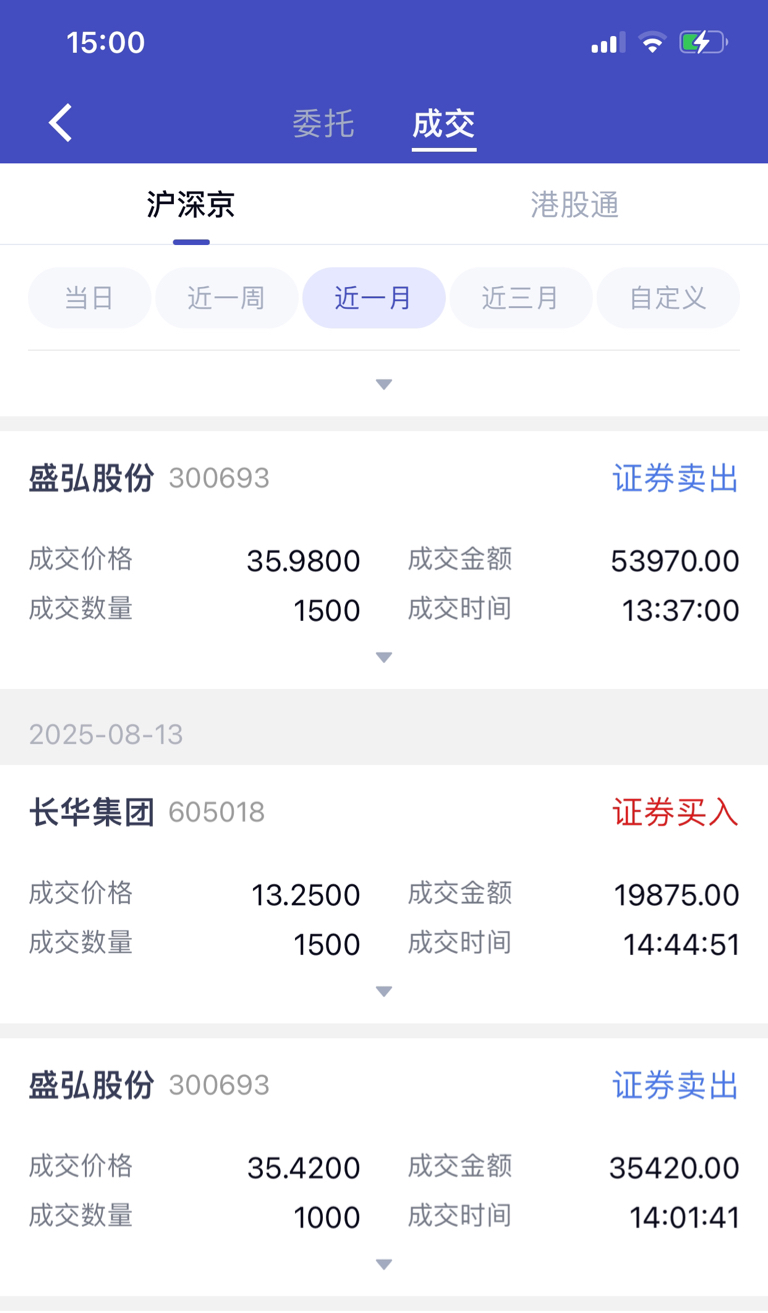
Task: Open 长华集团 605018 stock entry
Action: (147, 812)
